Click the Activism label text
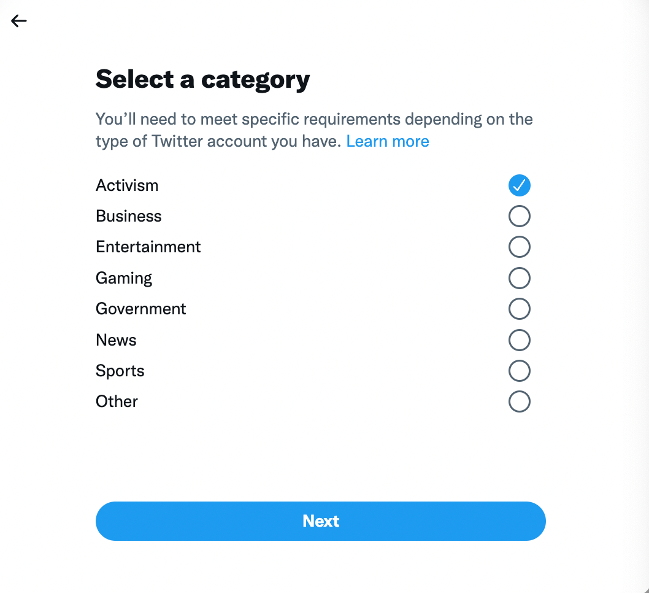The width and height of the screenshot is (650, 594). pos(127,185)
